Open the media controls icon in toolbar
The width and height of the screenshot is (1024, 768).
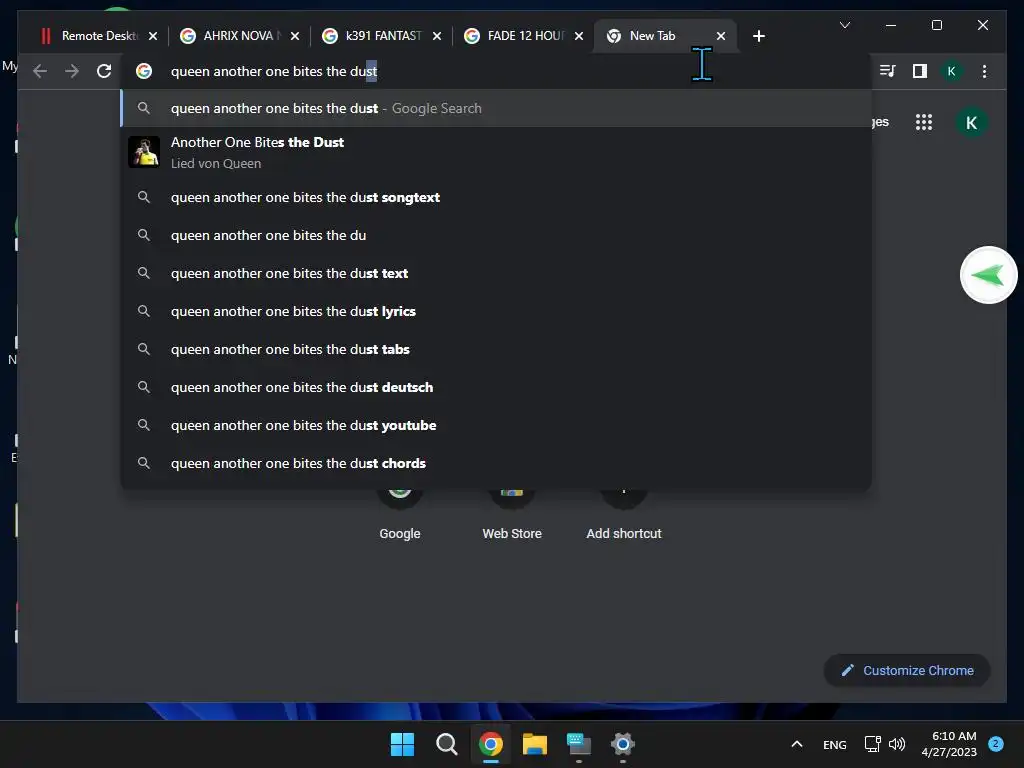(888, 71)
